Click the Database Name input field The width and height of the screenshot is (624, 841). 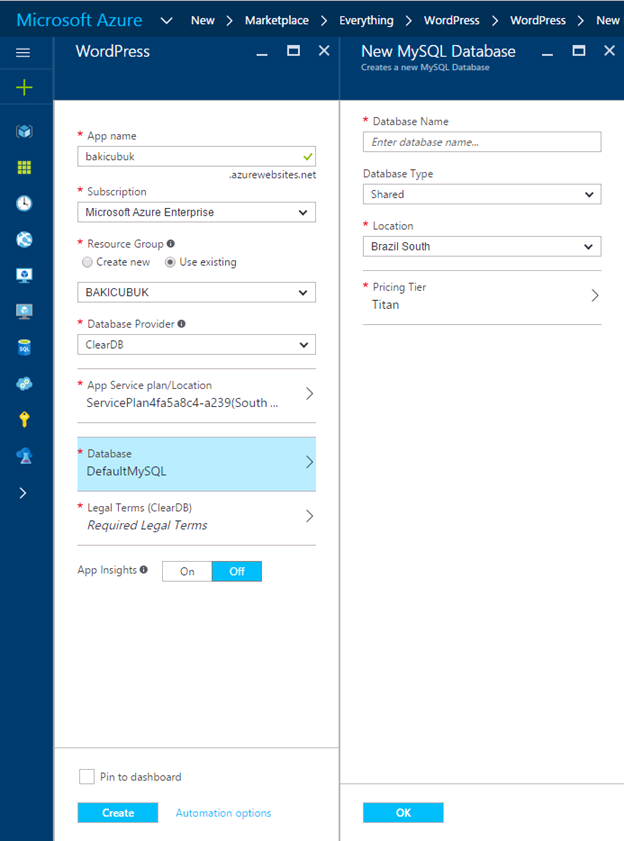click(482, 142)
